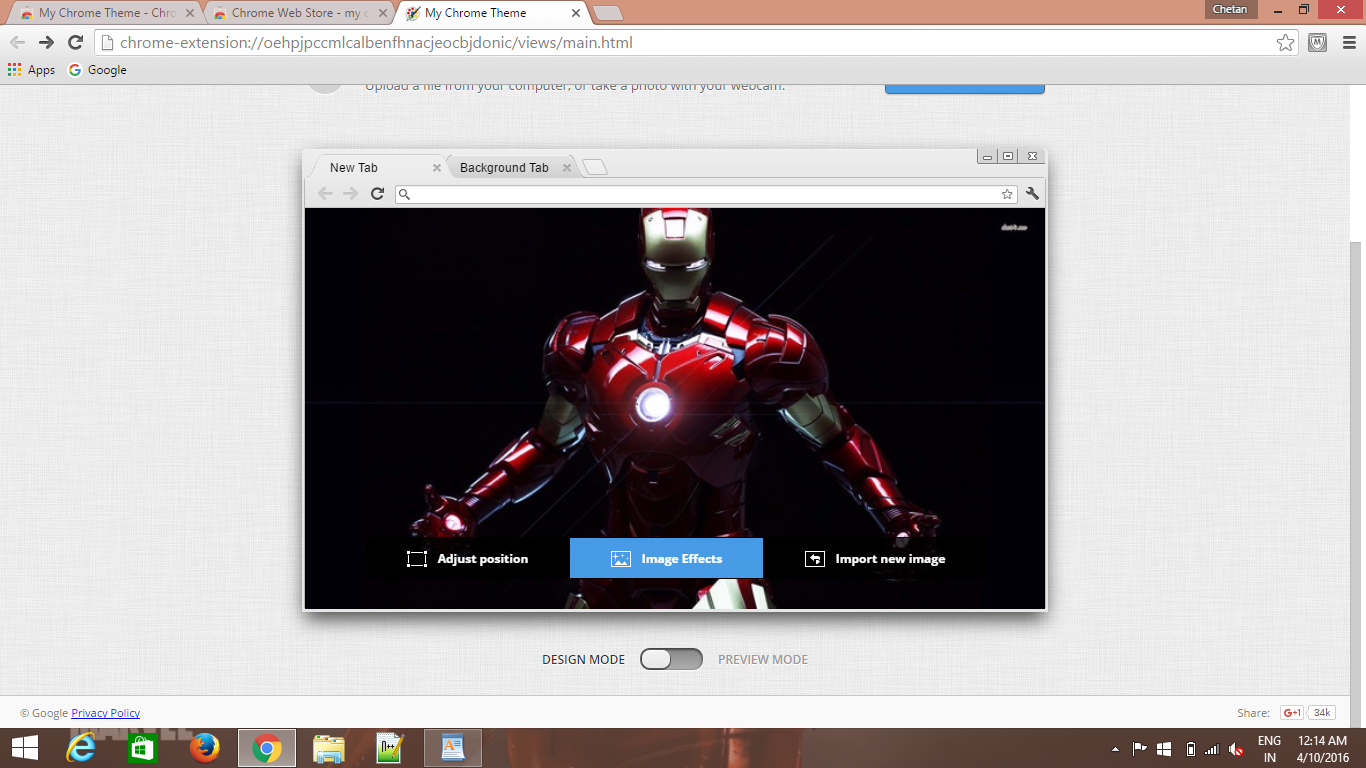Show hidden system tray icons
Screen dimensions: 1366x768
point(1115,749)
